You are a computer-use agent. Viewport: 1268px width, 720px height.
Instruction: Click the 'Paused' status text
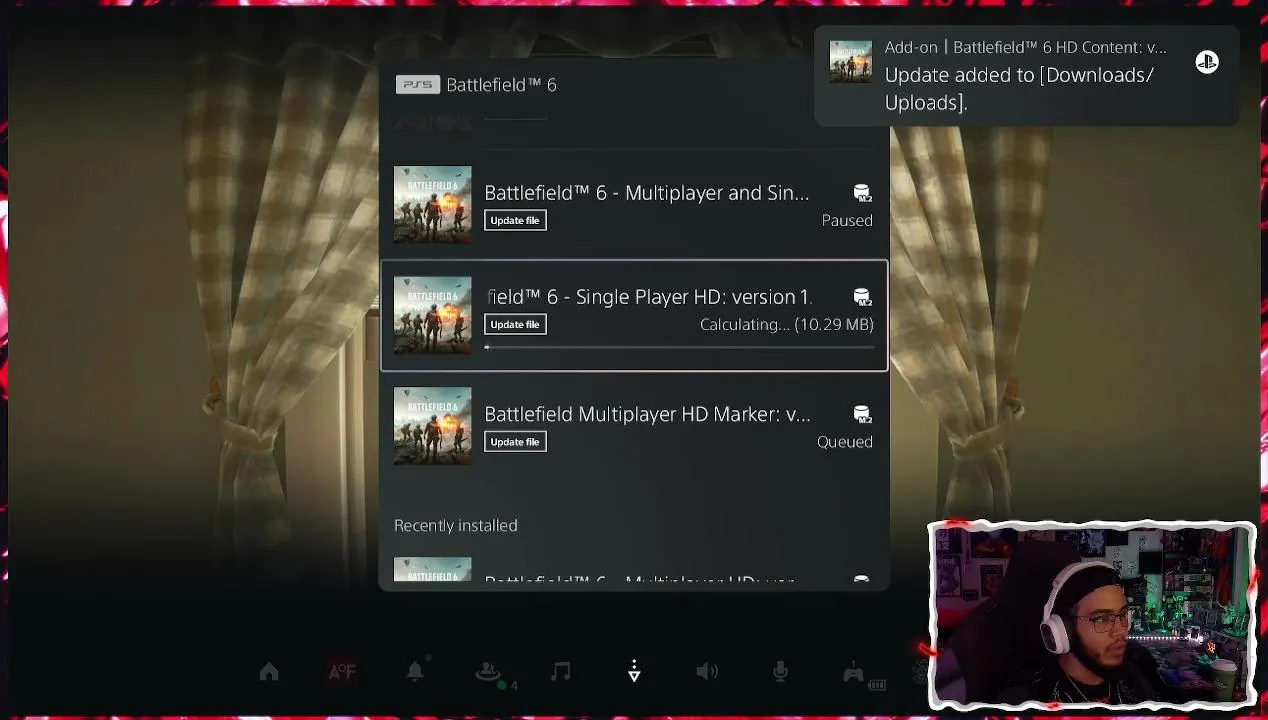tap(847, 220)
